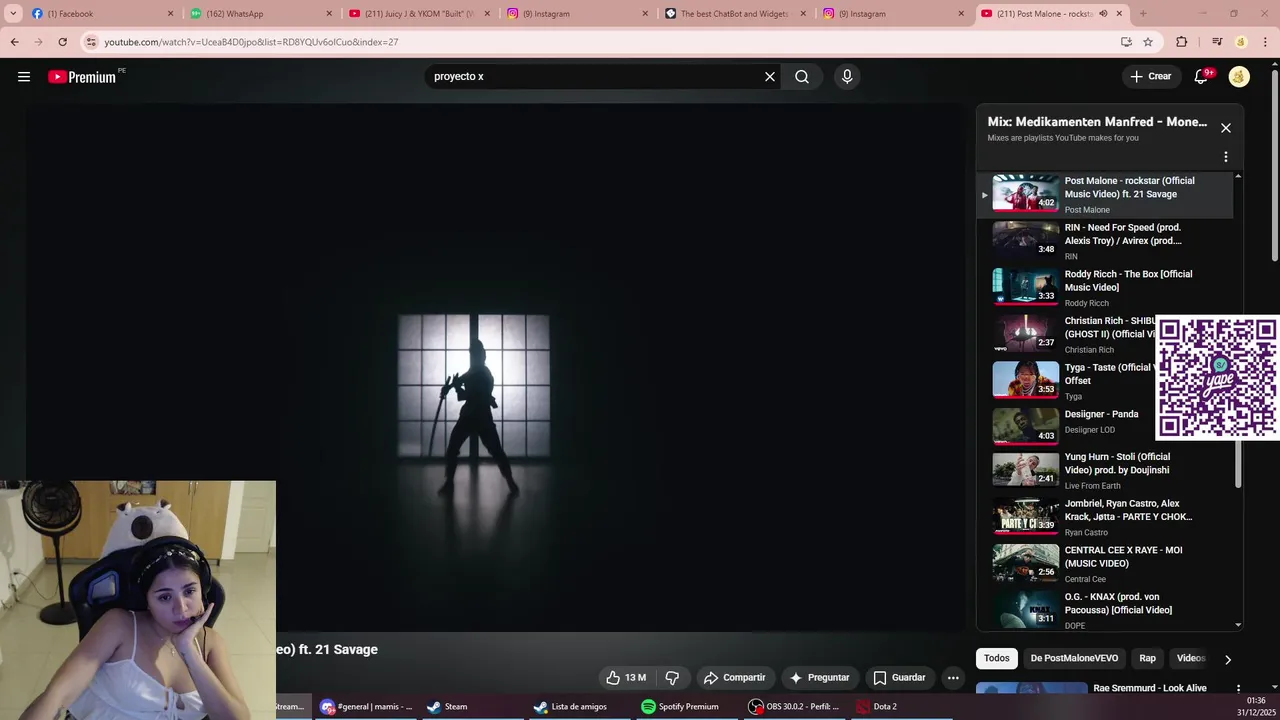Play Yung Hurn - Stoli in playlist
1280x720 pixels.
click(1105, 471)
